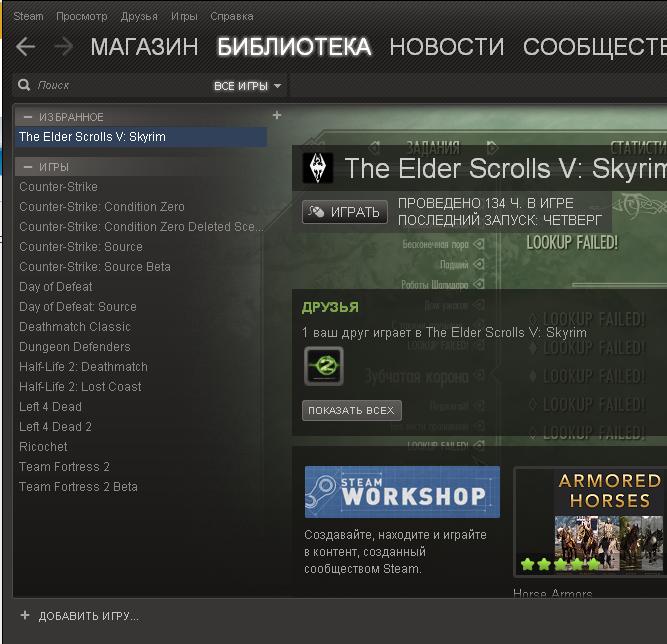The width and height of the screenshot is (667, 644).
Task: Click the forward navigation arrow
Action: (64, 46)
